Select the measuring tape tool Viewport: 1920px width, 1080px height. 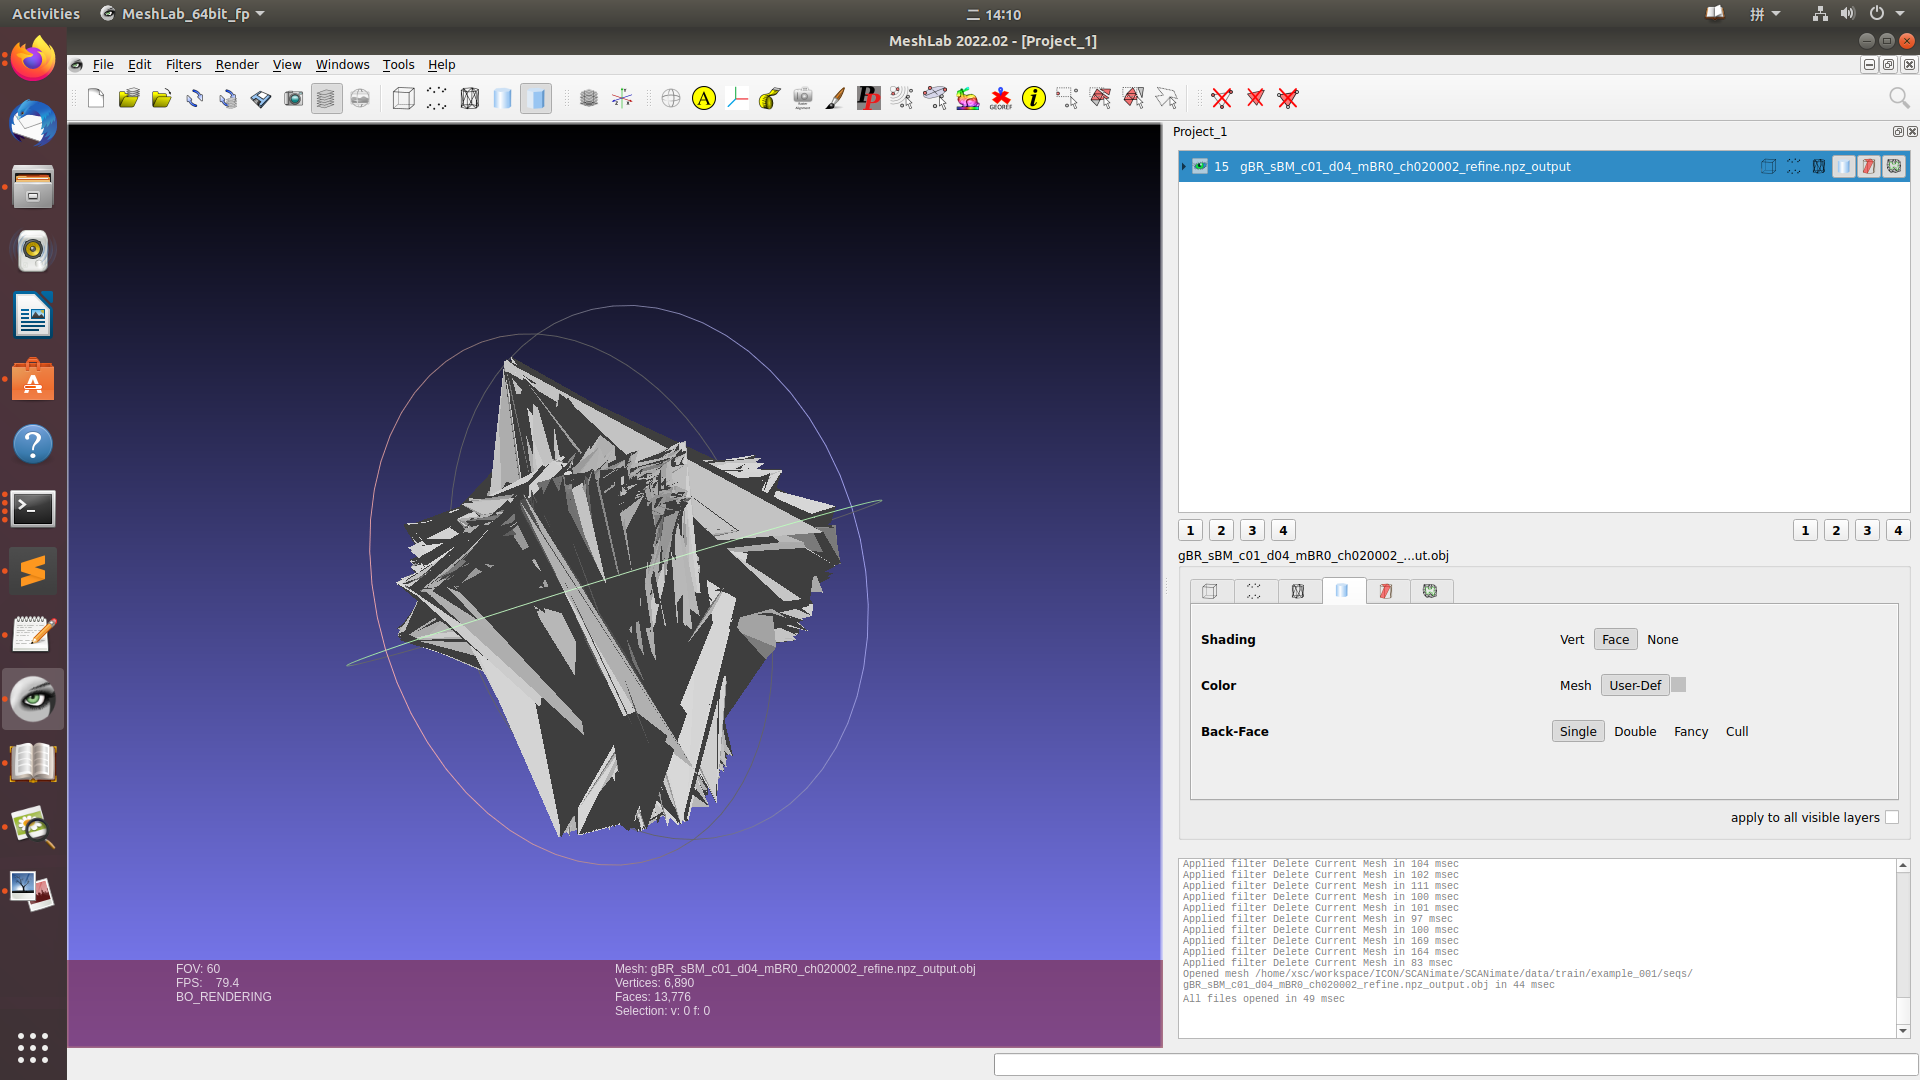point(769,98)
